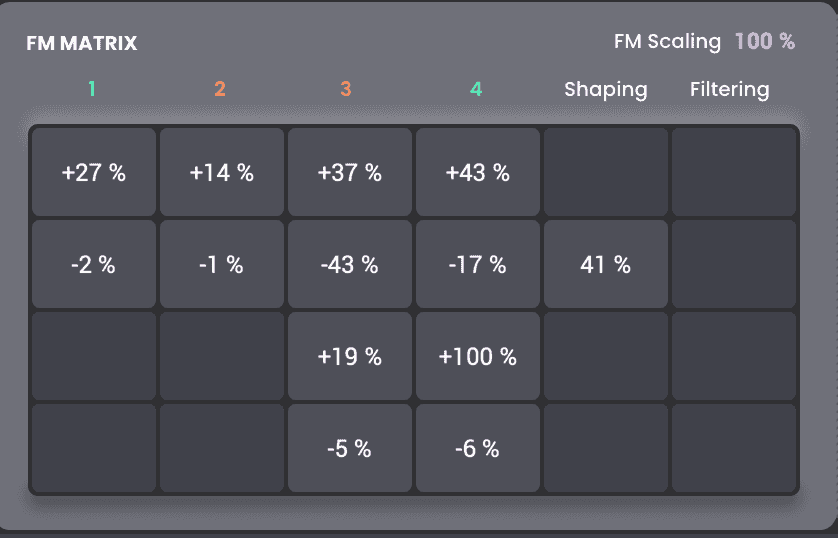The width and height of the screenshot is (838, 538).
Task: Click the Filtering column header
Action: pyautogui.click(x=729, y=89)
